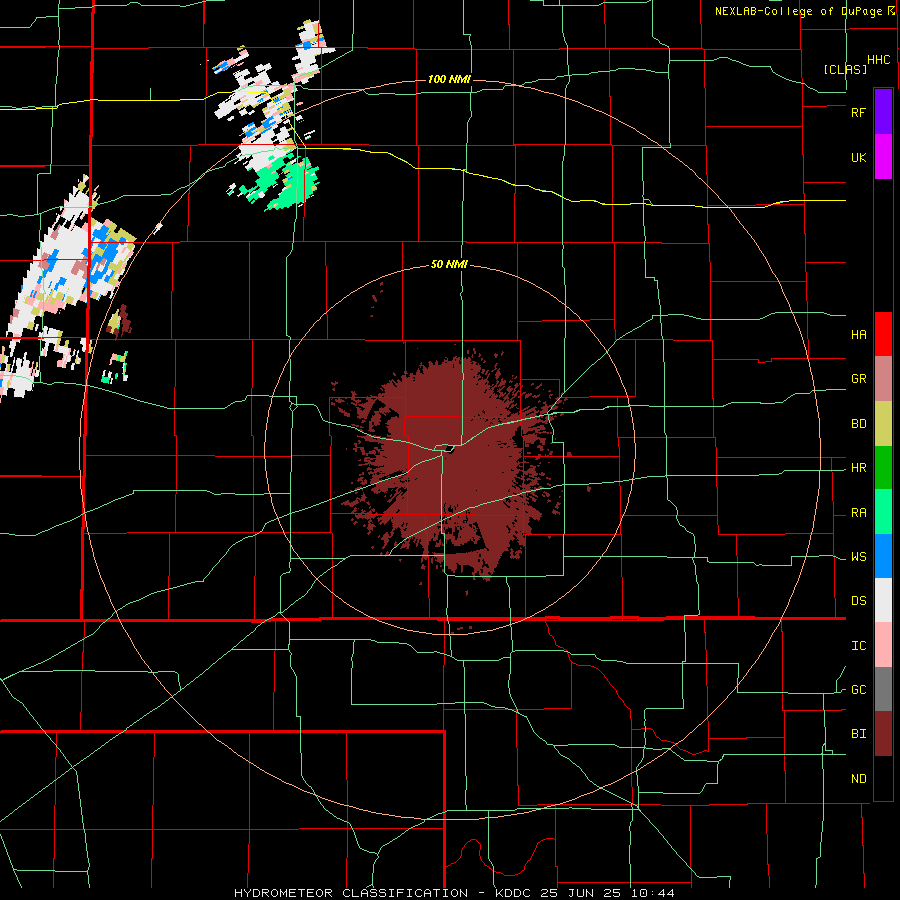The image size is (900, 900).
Task: Click the RF legend label
Action: [x=858, y=113]
